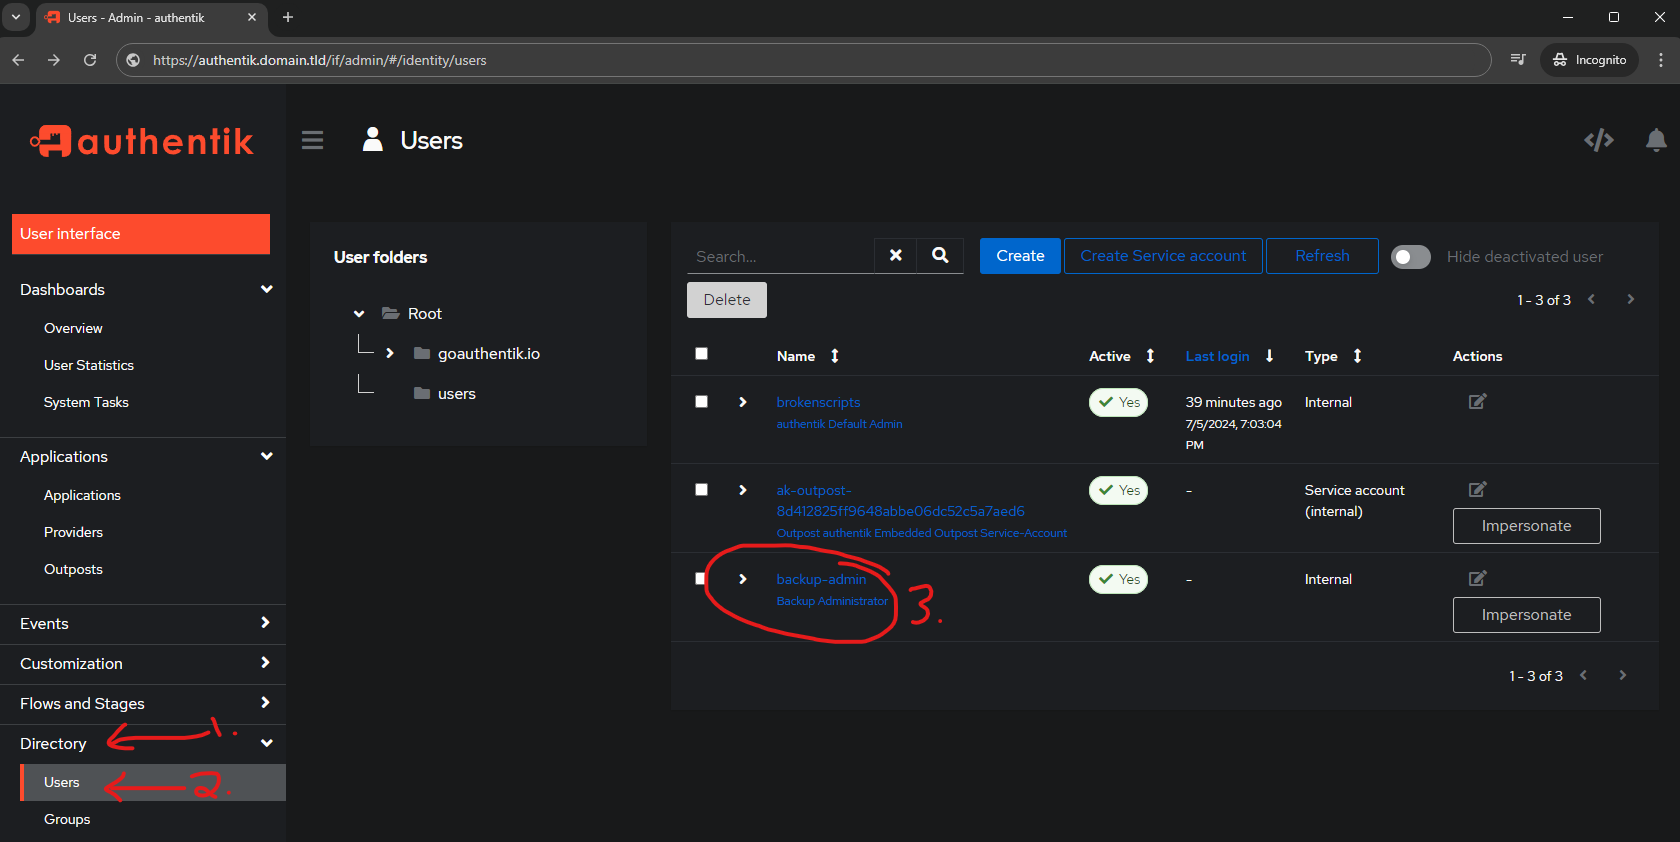Open Groups page in Directory
Viewport: 1680px width, 842px height.
[x=67, y=819]
